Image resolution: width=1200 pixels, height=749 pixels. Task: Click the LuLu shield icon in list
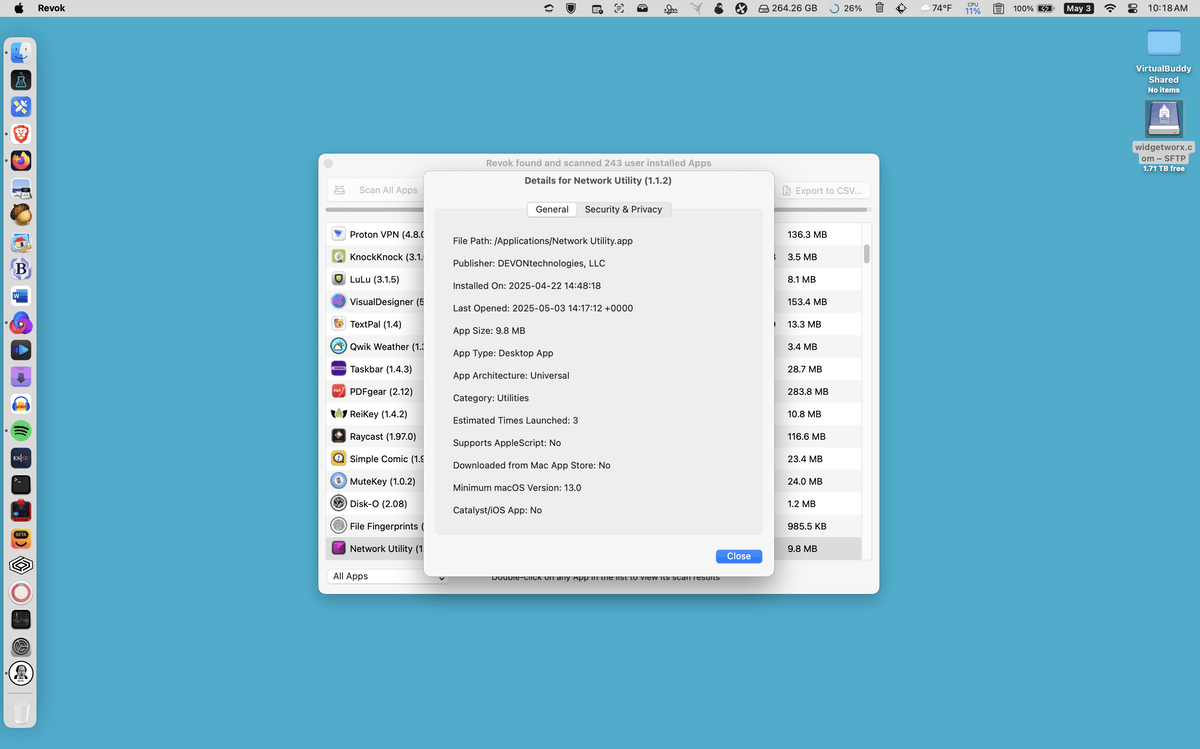point(338,279)
